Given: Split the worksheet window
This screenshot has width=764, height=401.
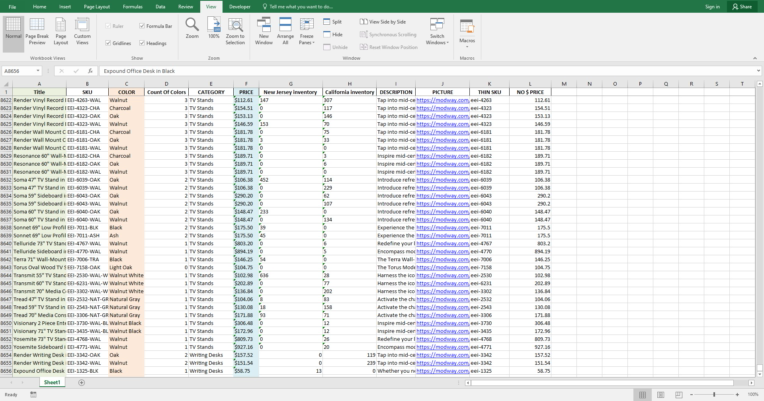Looking at the screenshot, I should [x=333, y=22].
